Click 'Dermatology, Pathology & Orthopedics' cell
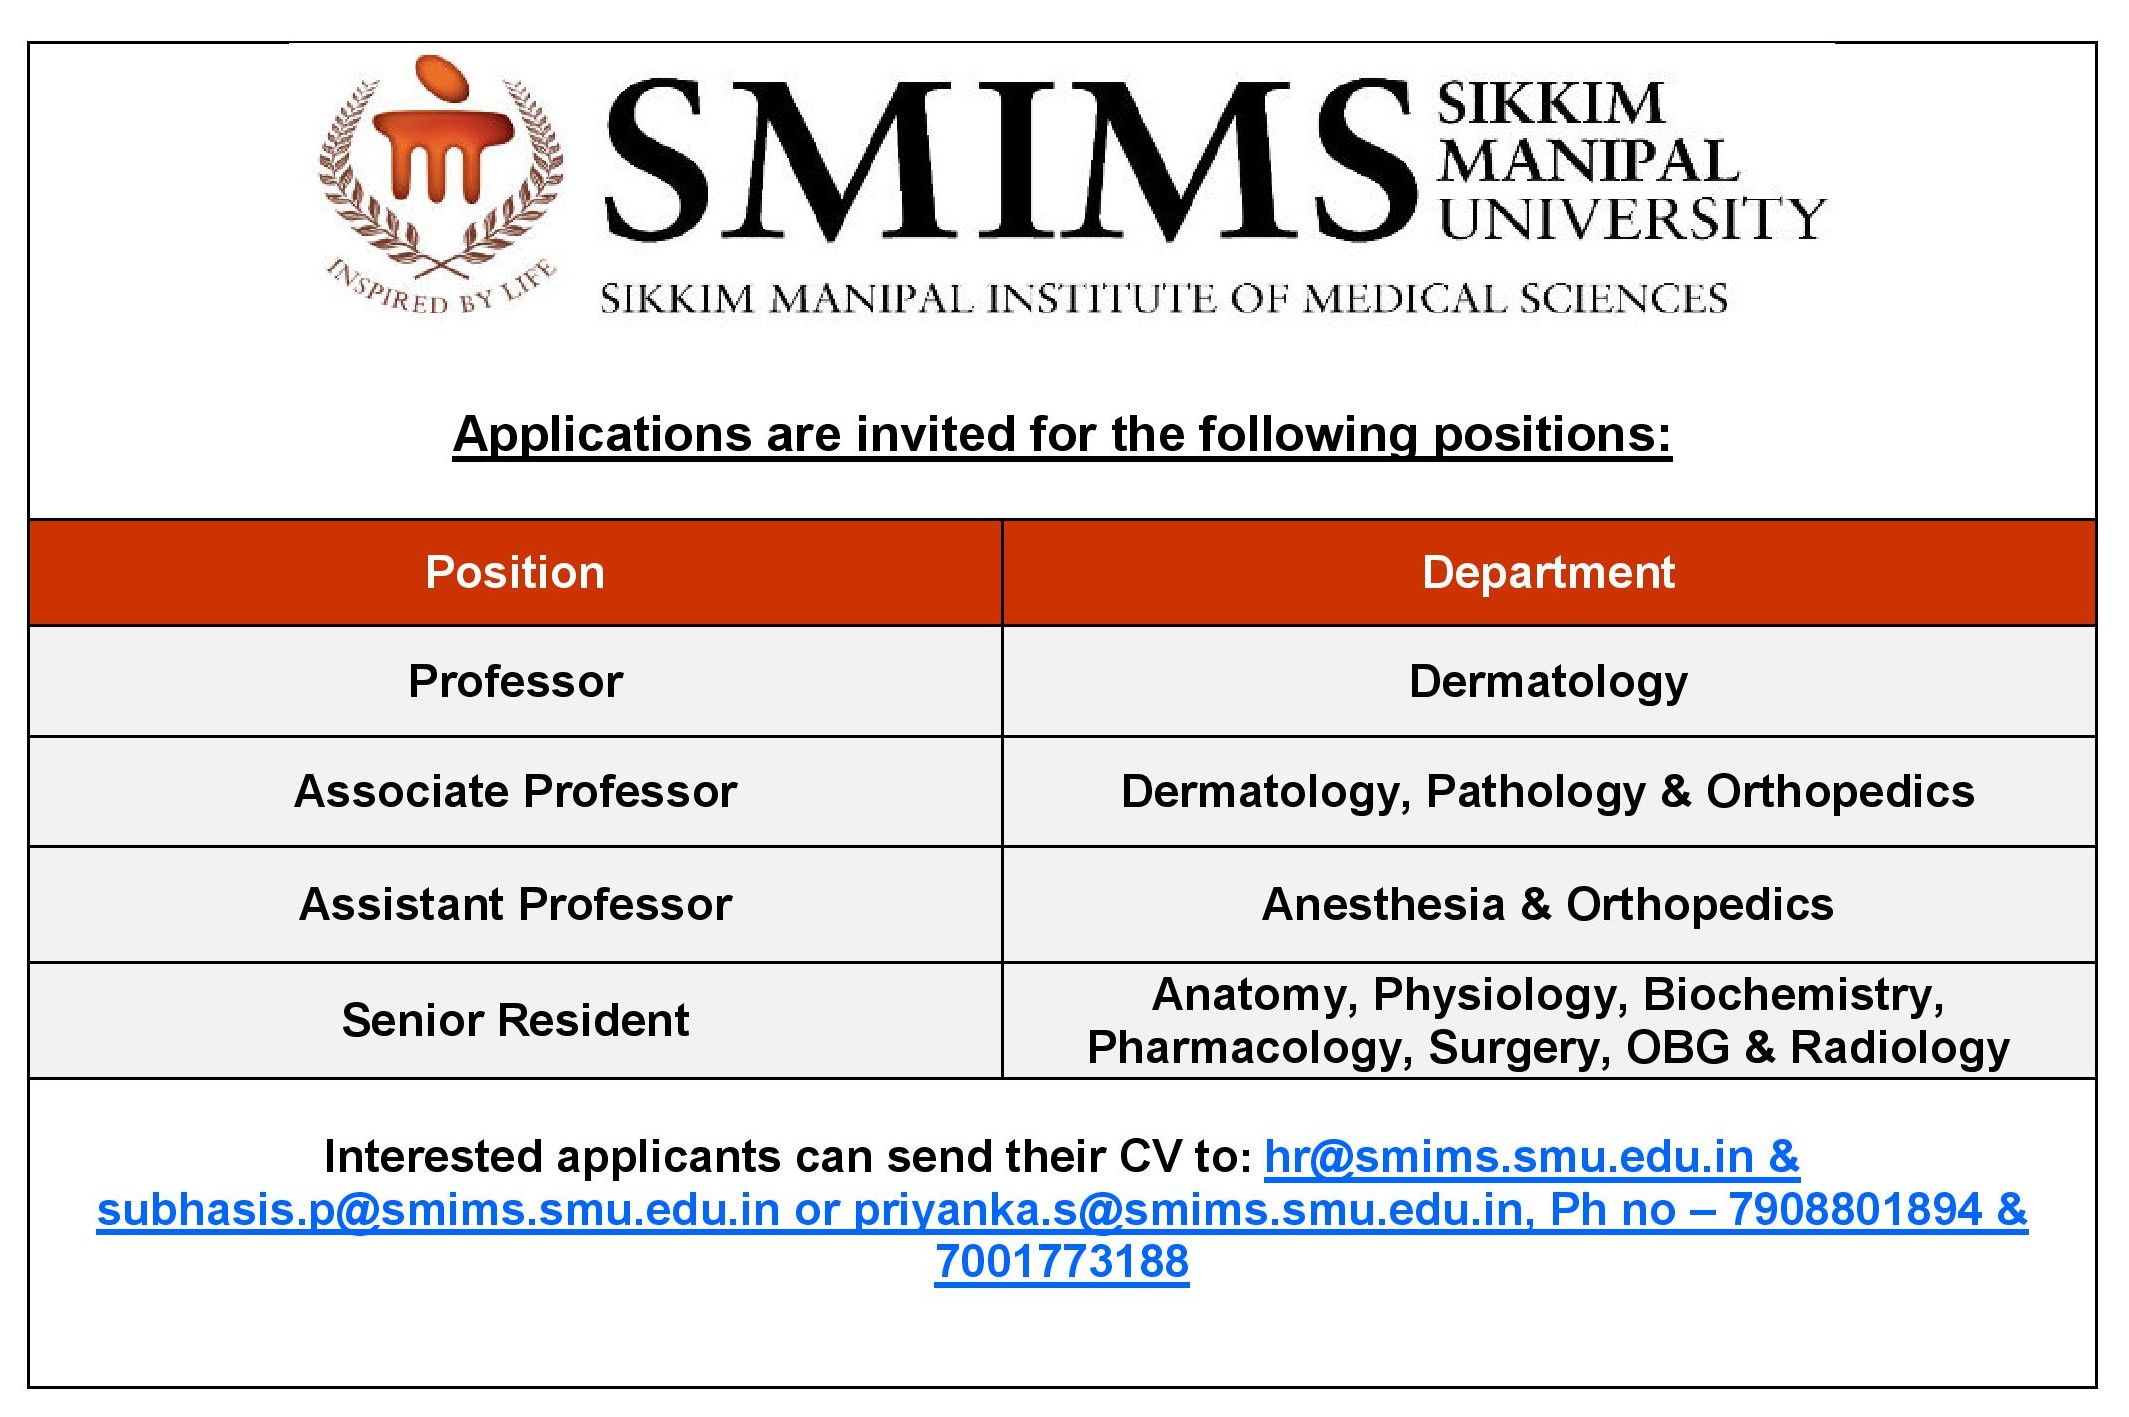The height and width of the screenshot is (1417, 2129). tap(1548, 792)
